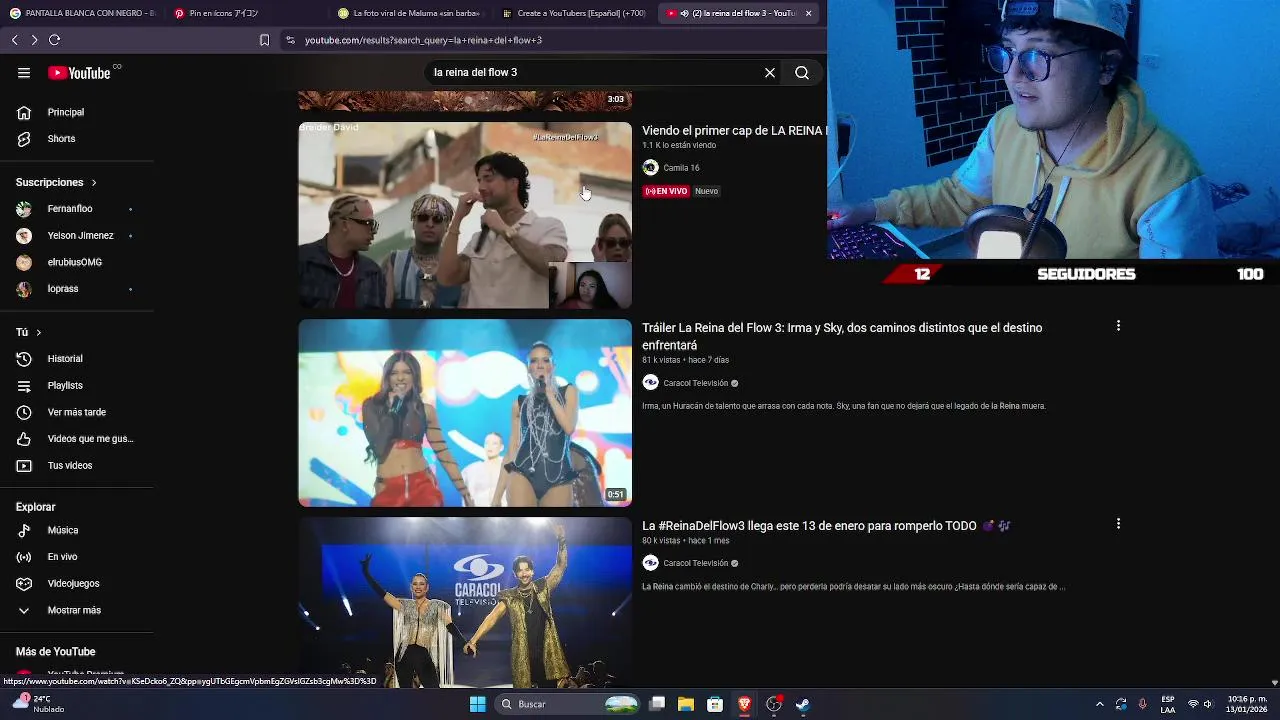
Task: Switch to La foto viral de Maluma tab
Action: [x=410, y=13]
